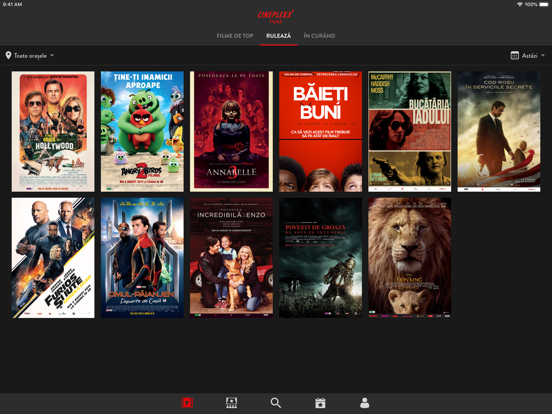
Task: Tap the calendar icon next to Astăzi
Action: click(514, 55)
